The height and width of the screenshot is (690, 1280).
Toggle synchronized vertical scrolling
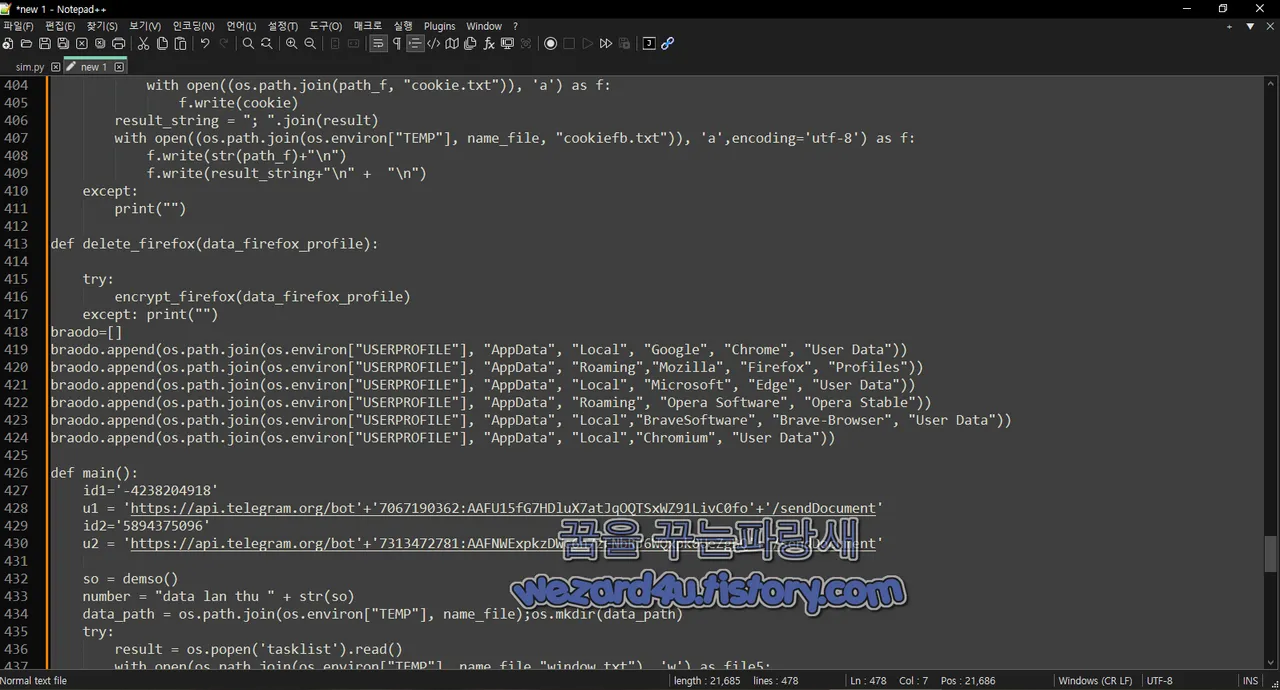pyautogui.click(x=336, y=44)
